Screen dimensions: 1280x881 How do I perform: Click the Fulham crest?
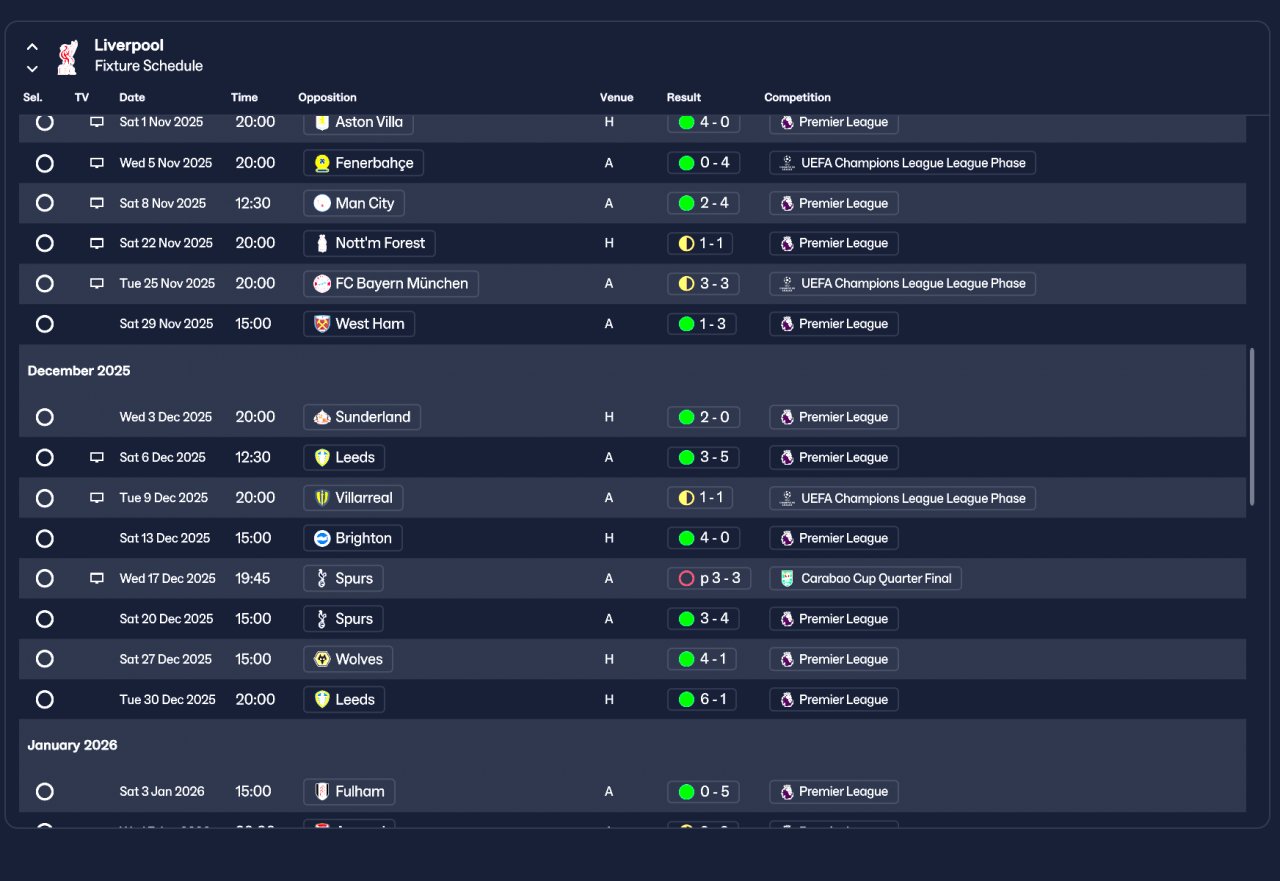pyautogui.click(x=322, y=791)
